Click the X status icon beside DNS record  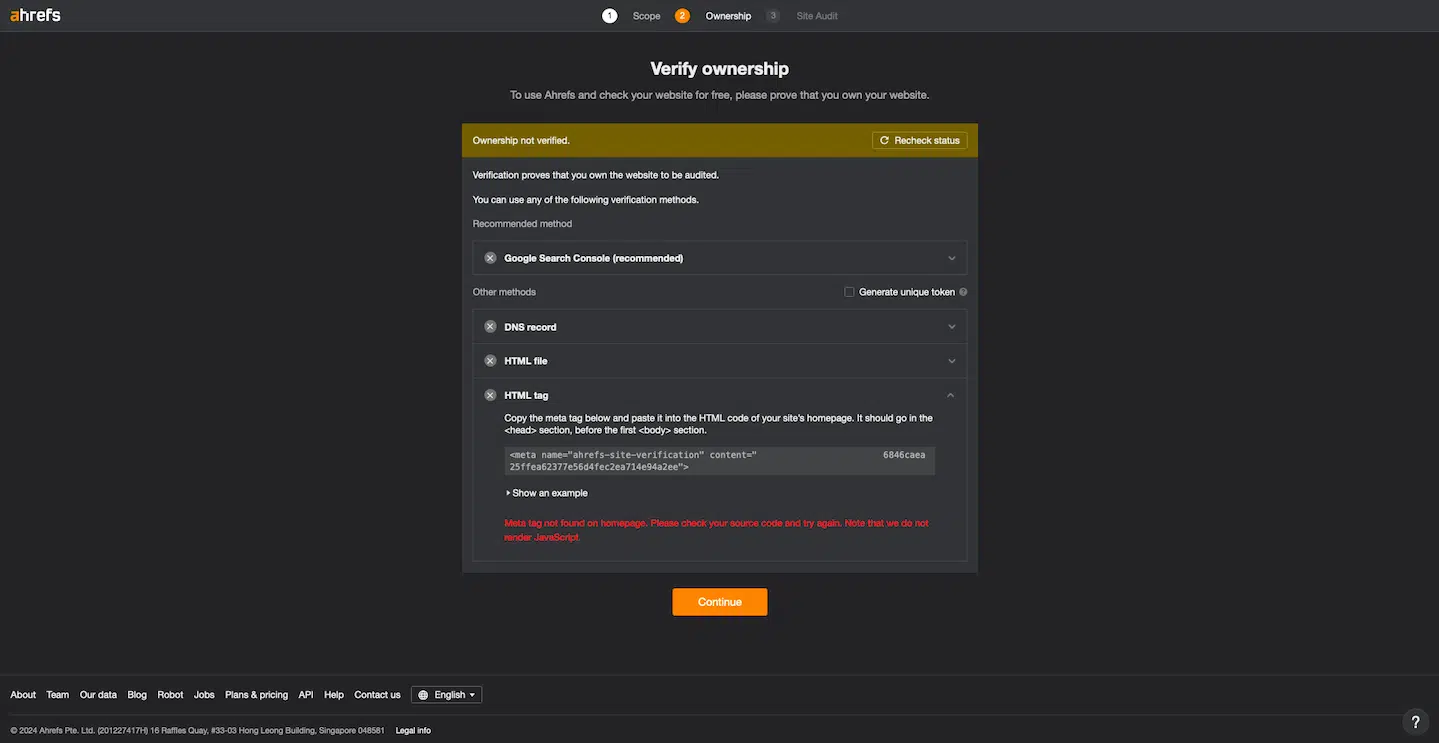pyautogui.click(x=490, y=327)
